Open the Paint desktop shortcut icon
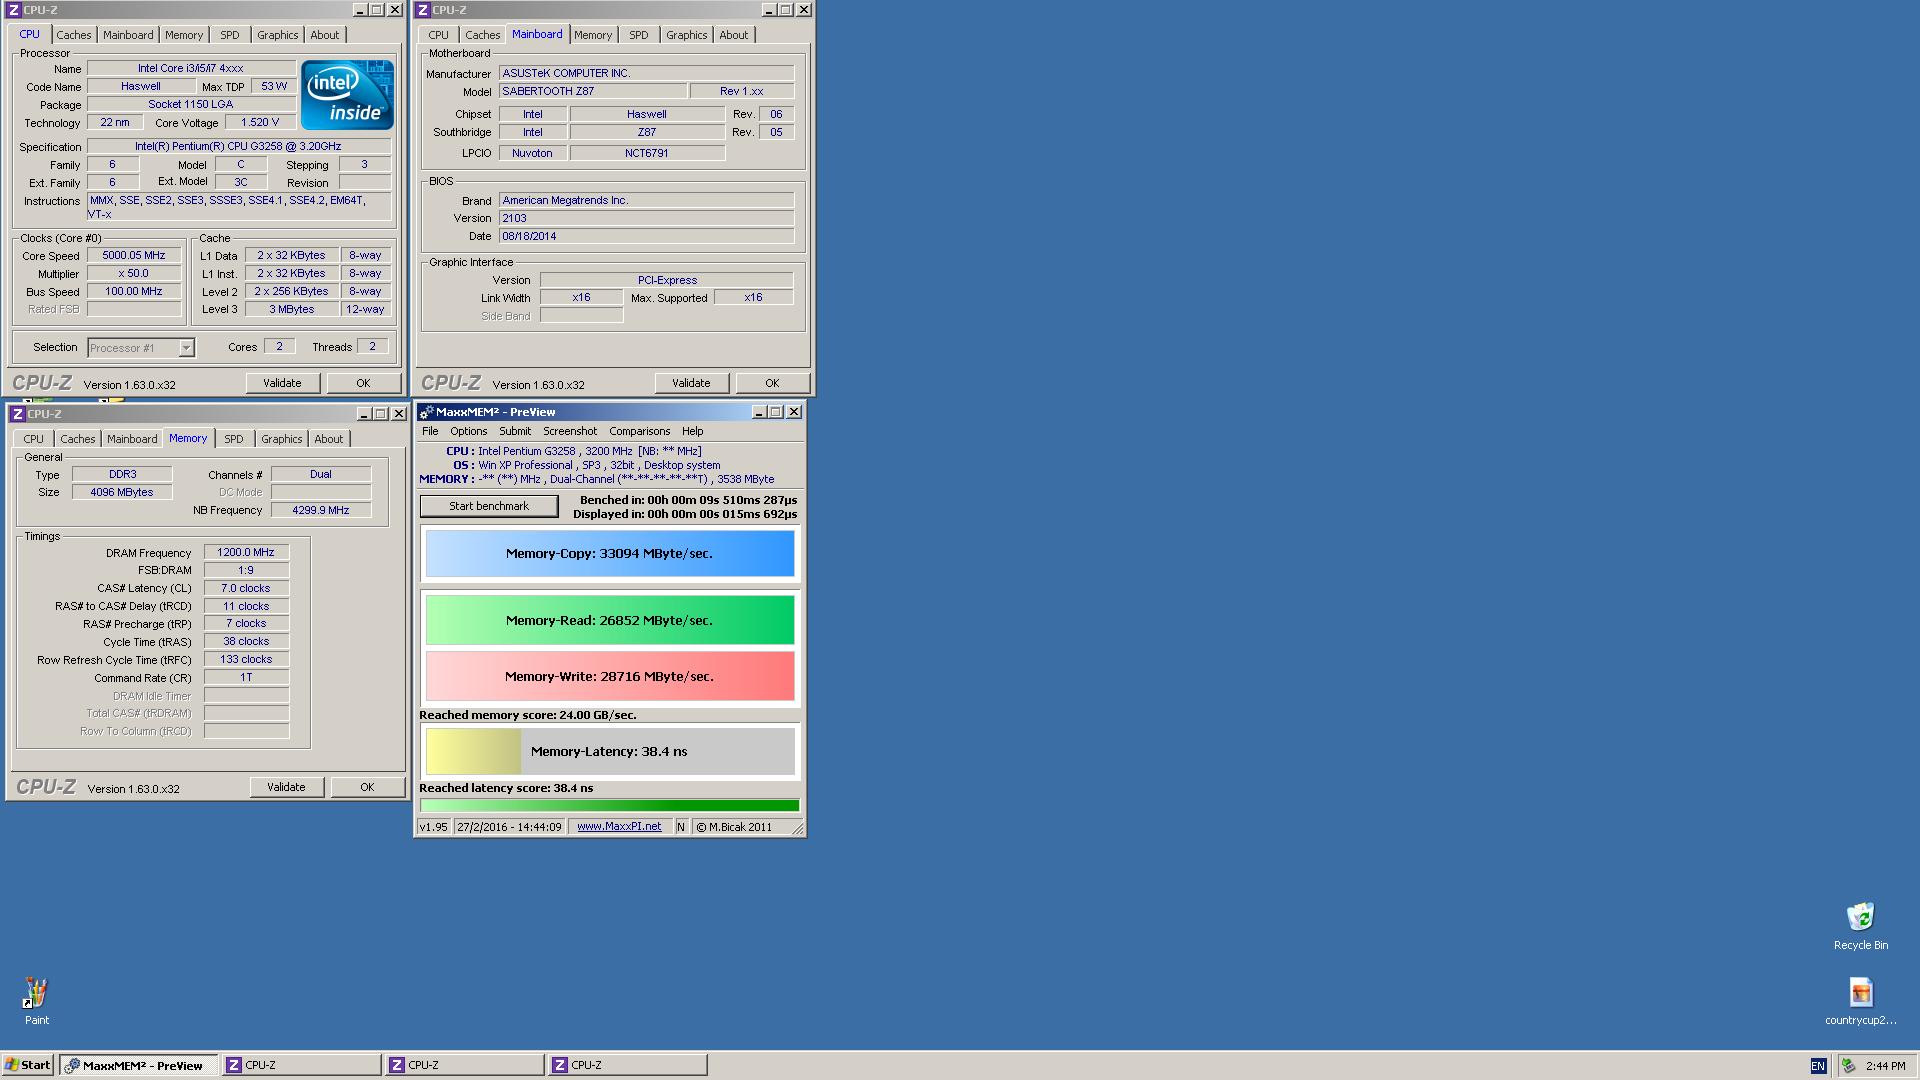 (36, 993)
